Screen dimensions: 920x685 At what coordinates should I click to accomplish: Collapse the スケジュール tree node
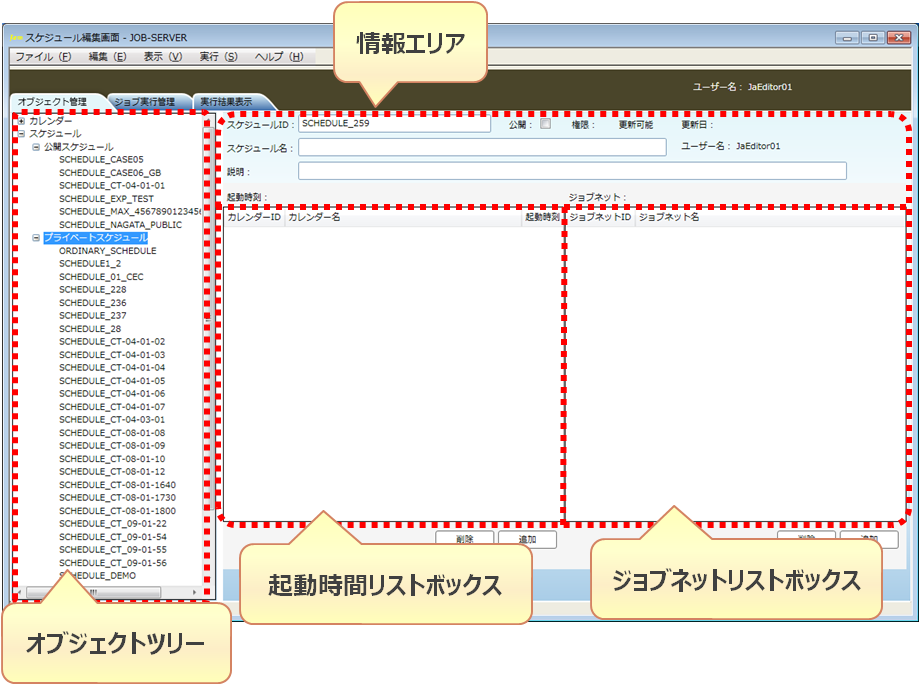[21, 134]
